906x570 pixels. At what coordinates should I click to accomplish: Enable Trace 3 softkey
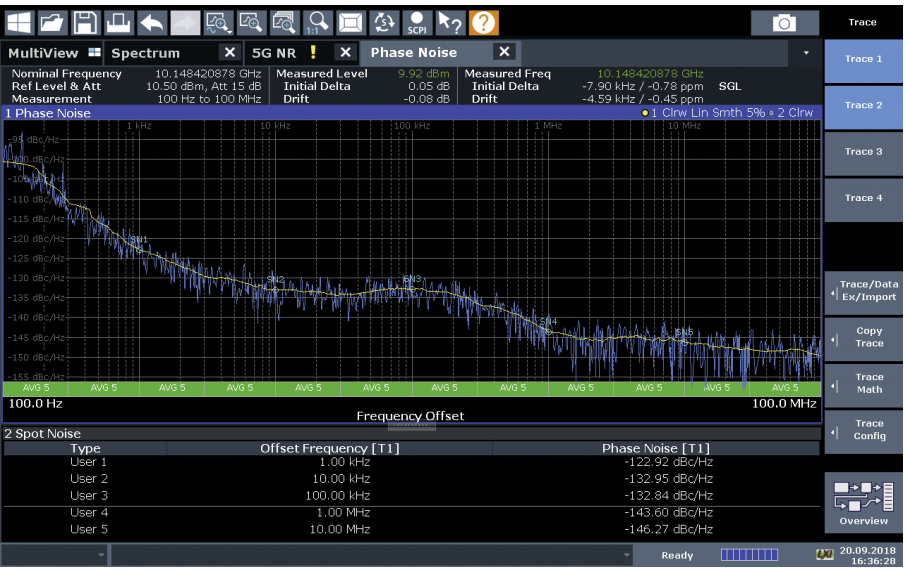point(863,152)
